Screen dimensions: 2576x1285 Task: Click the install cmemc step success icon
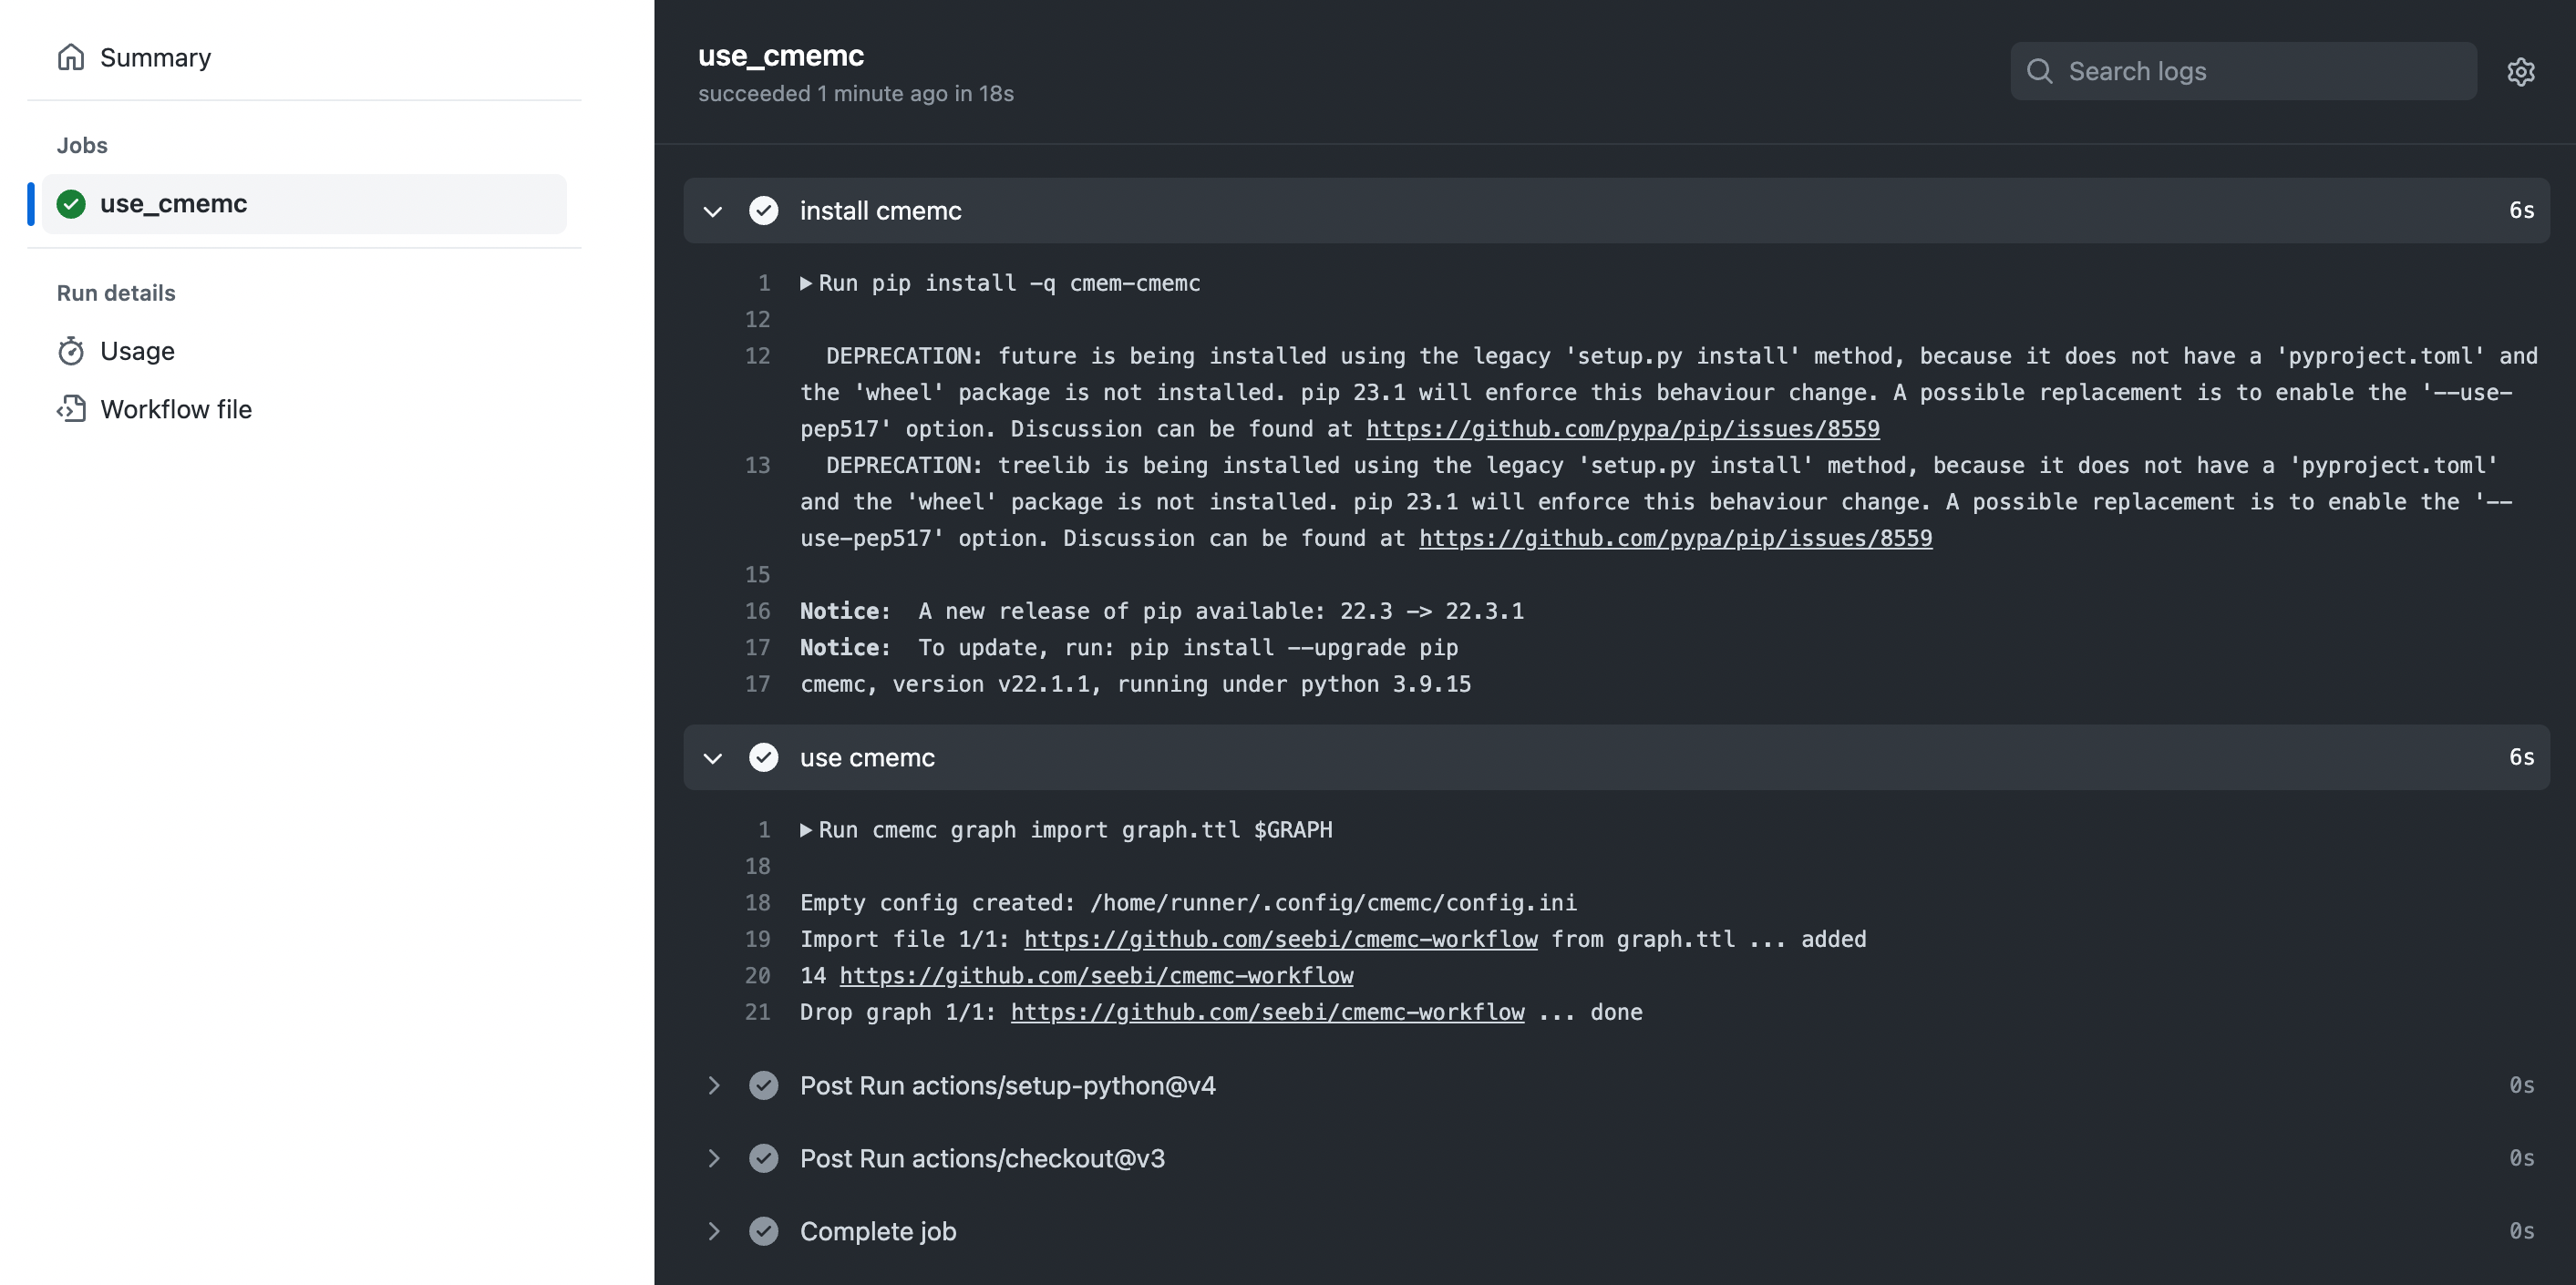[764, 211]
